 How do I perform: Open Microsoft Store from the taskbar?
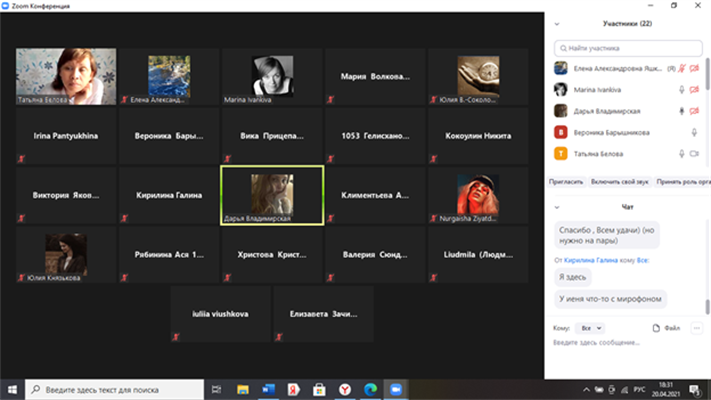coord(319,390)
